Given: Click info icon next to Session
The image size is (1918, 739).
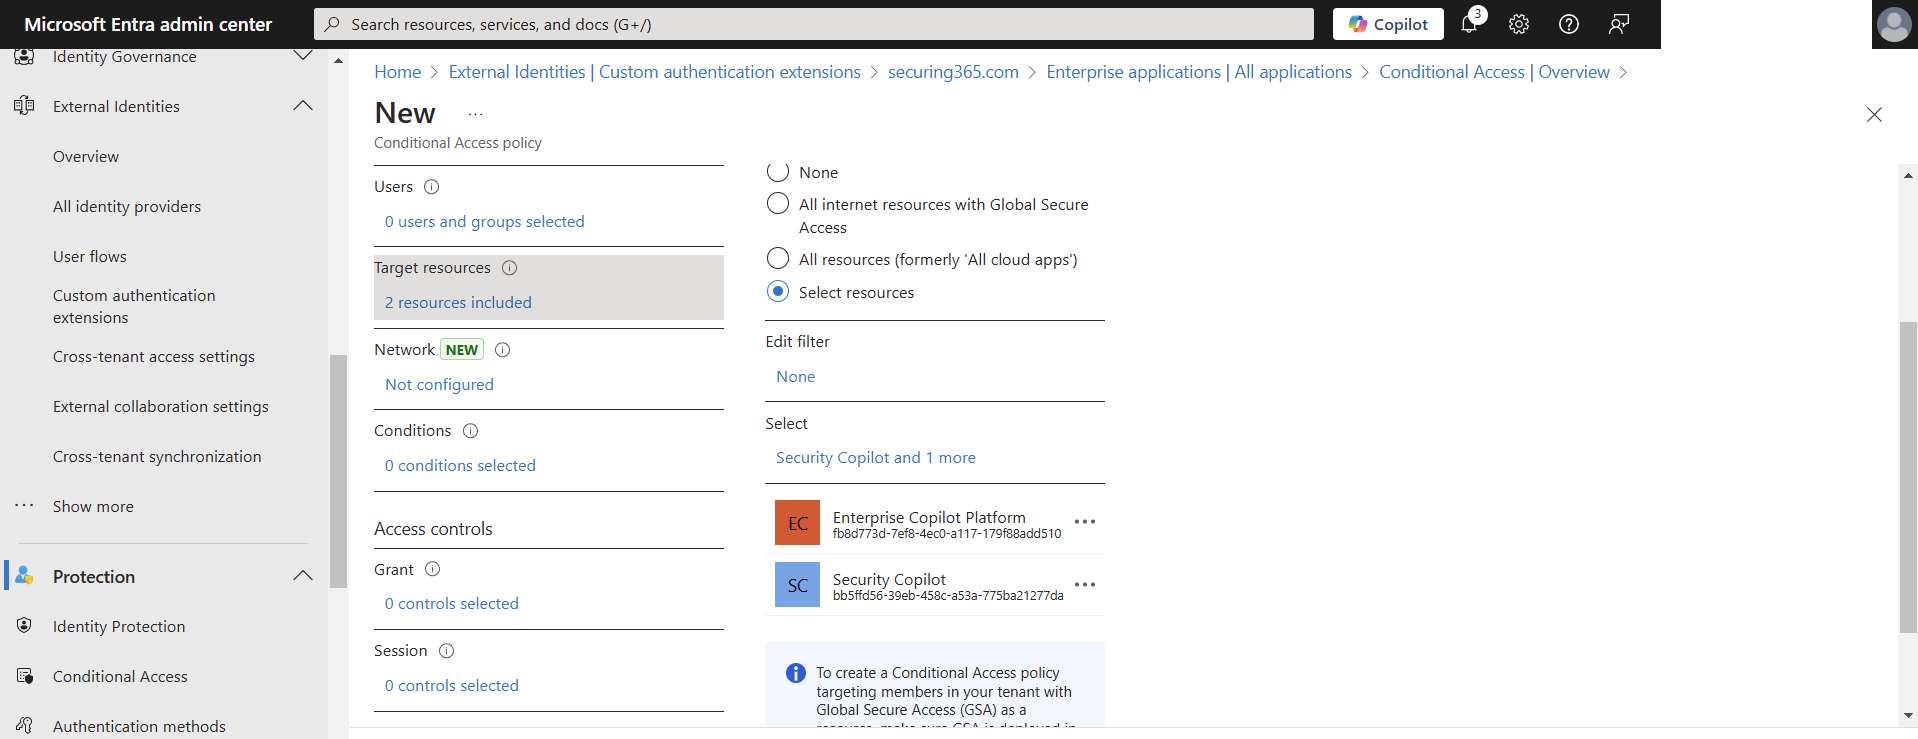Looking at the screenshot, I should [447, 651].
